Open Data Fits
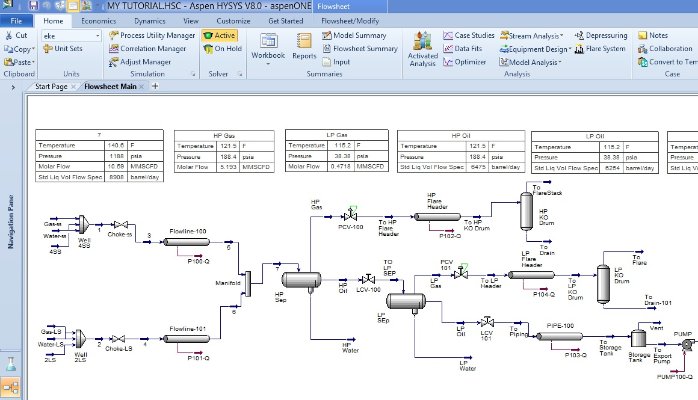Image resolution: width=698 pixels, height=400 pixels. pos(463,48)
